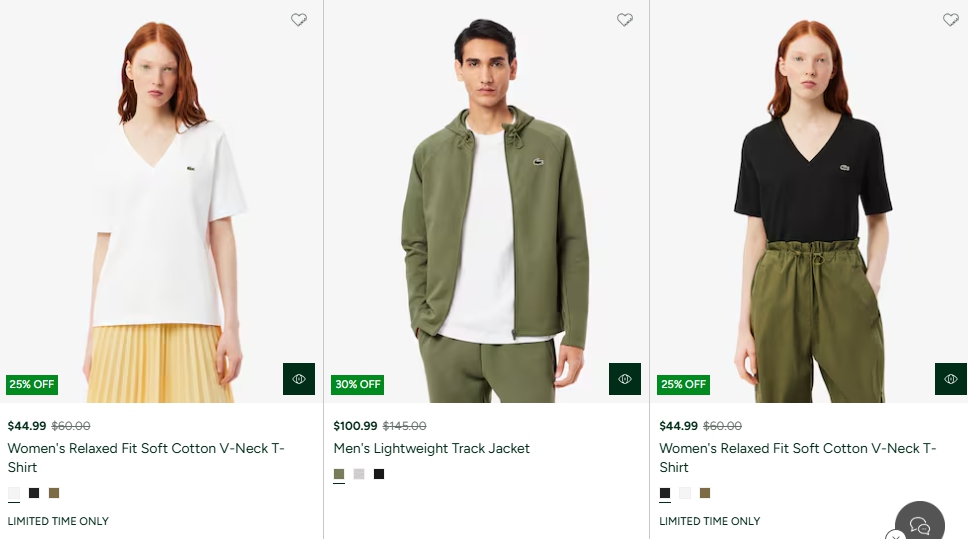Select white swatch on first T-shirt

coord(14,493)
